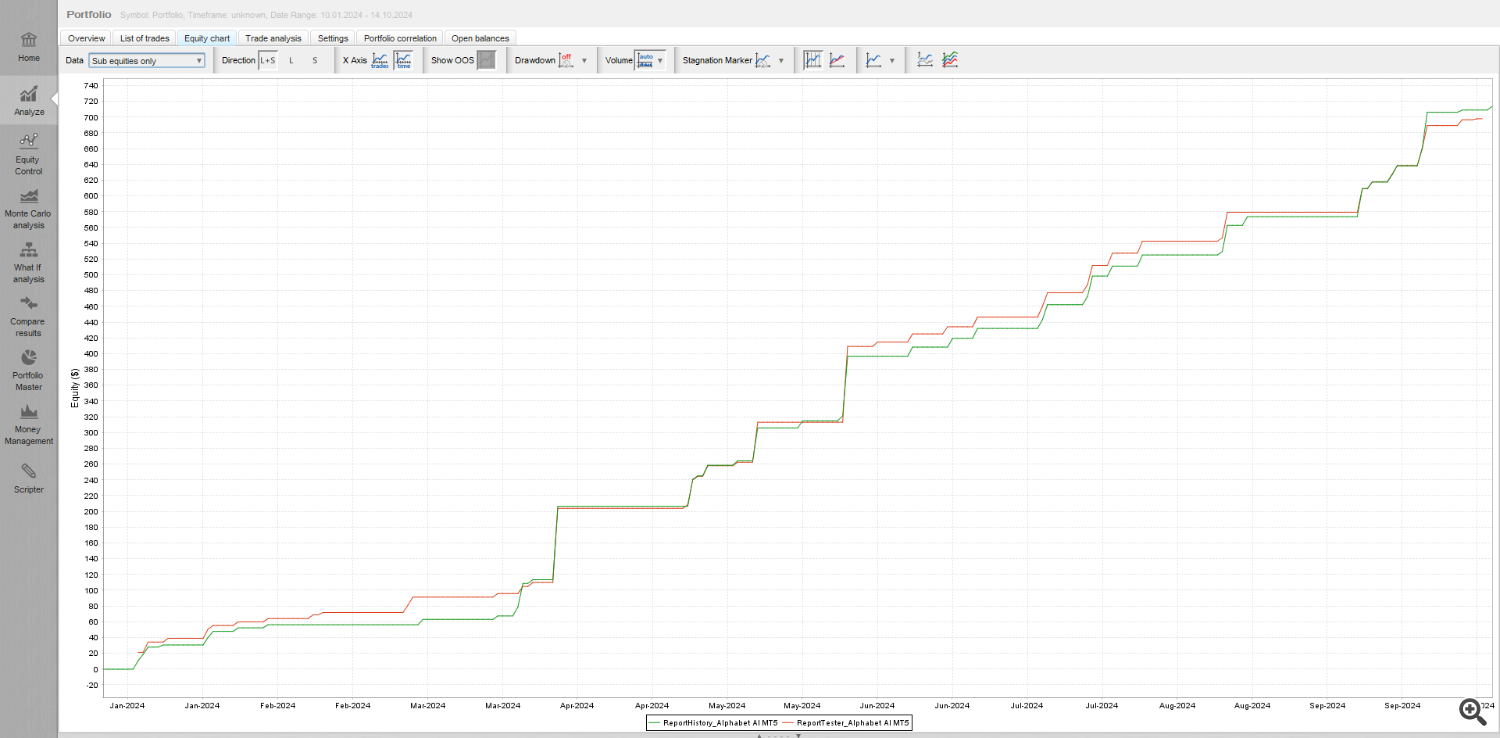Open the Scripter tool
The image size is (1500, 738).
(x=29, y=477)
